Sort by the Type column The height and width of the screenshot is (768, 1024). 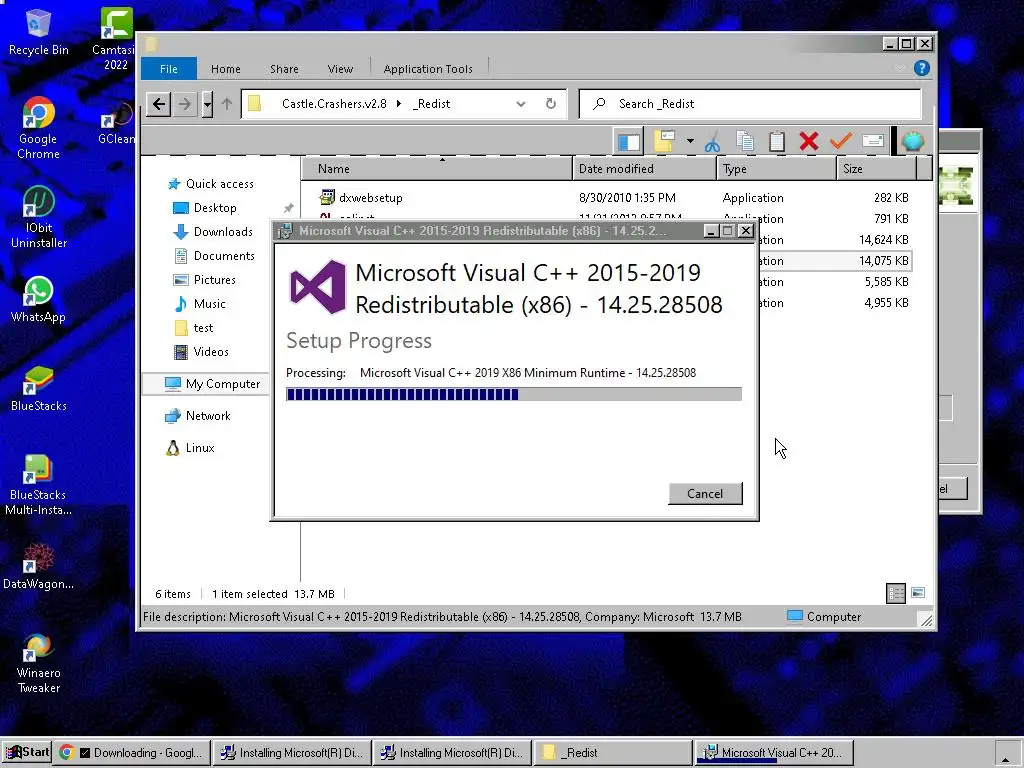pos(776,168)
